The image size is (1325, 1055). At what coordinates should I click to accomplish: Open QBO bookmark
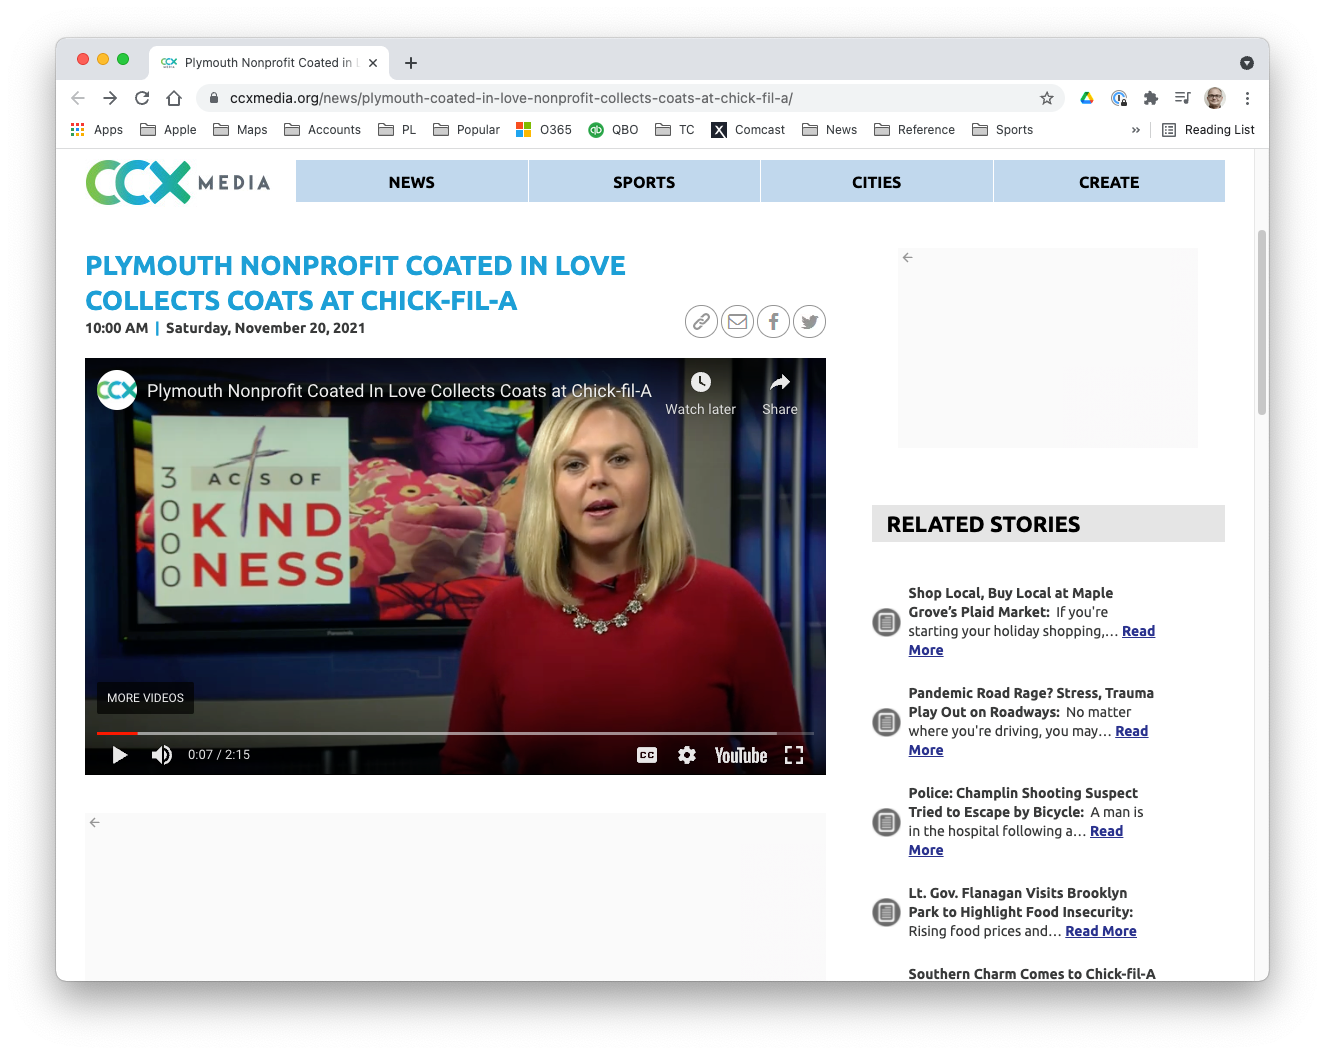coord(613,130)
